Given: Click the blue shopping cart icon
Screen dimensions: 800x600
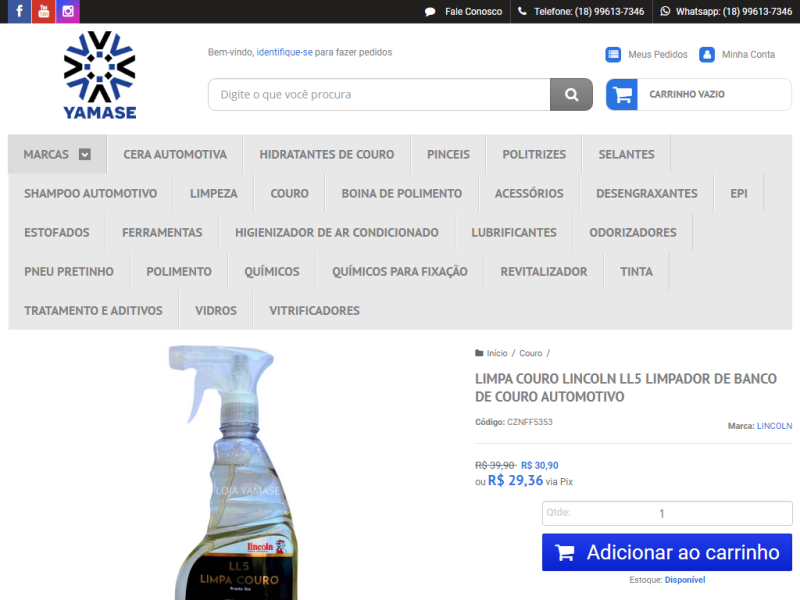Looking at the screenshot, I should pos(622,94).
